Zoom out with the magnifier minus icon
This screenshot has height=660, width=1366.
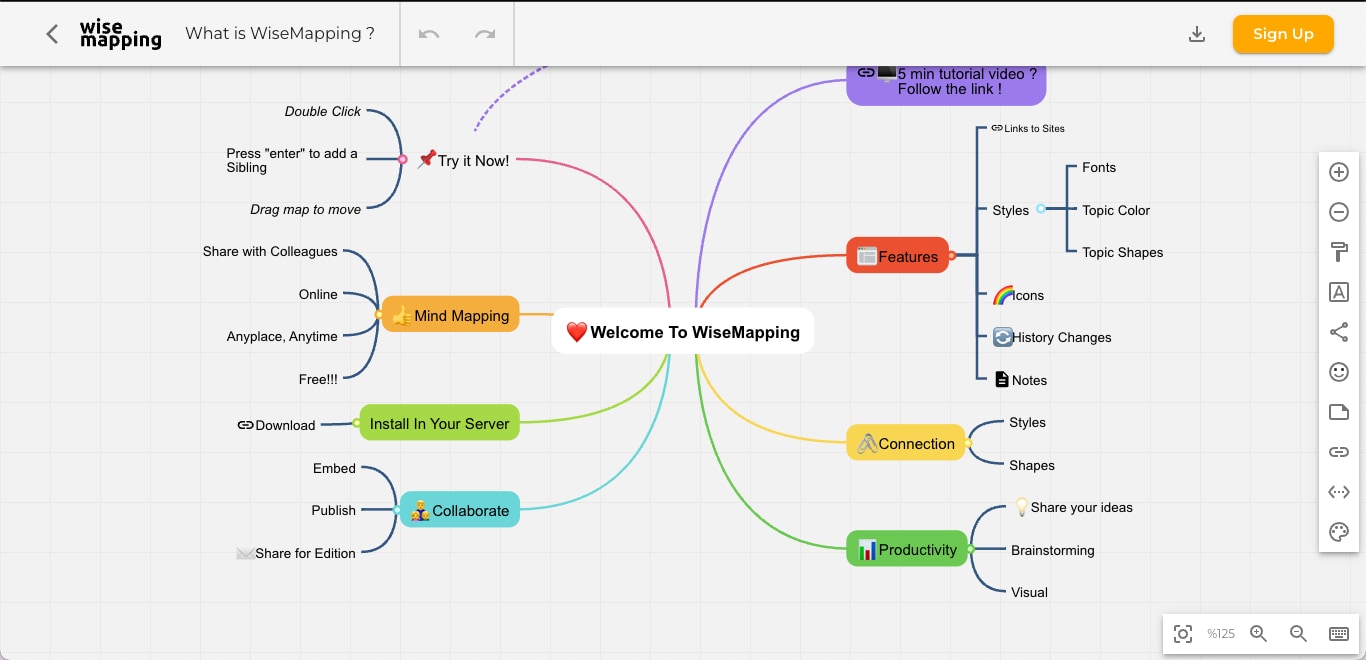coord(1299,633)
